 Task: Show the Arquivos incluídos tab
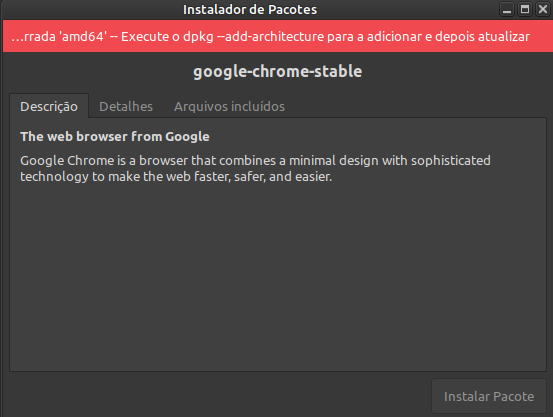point(229,106)
